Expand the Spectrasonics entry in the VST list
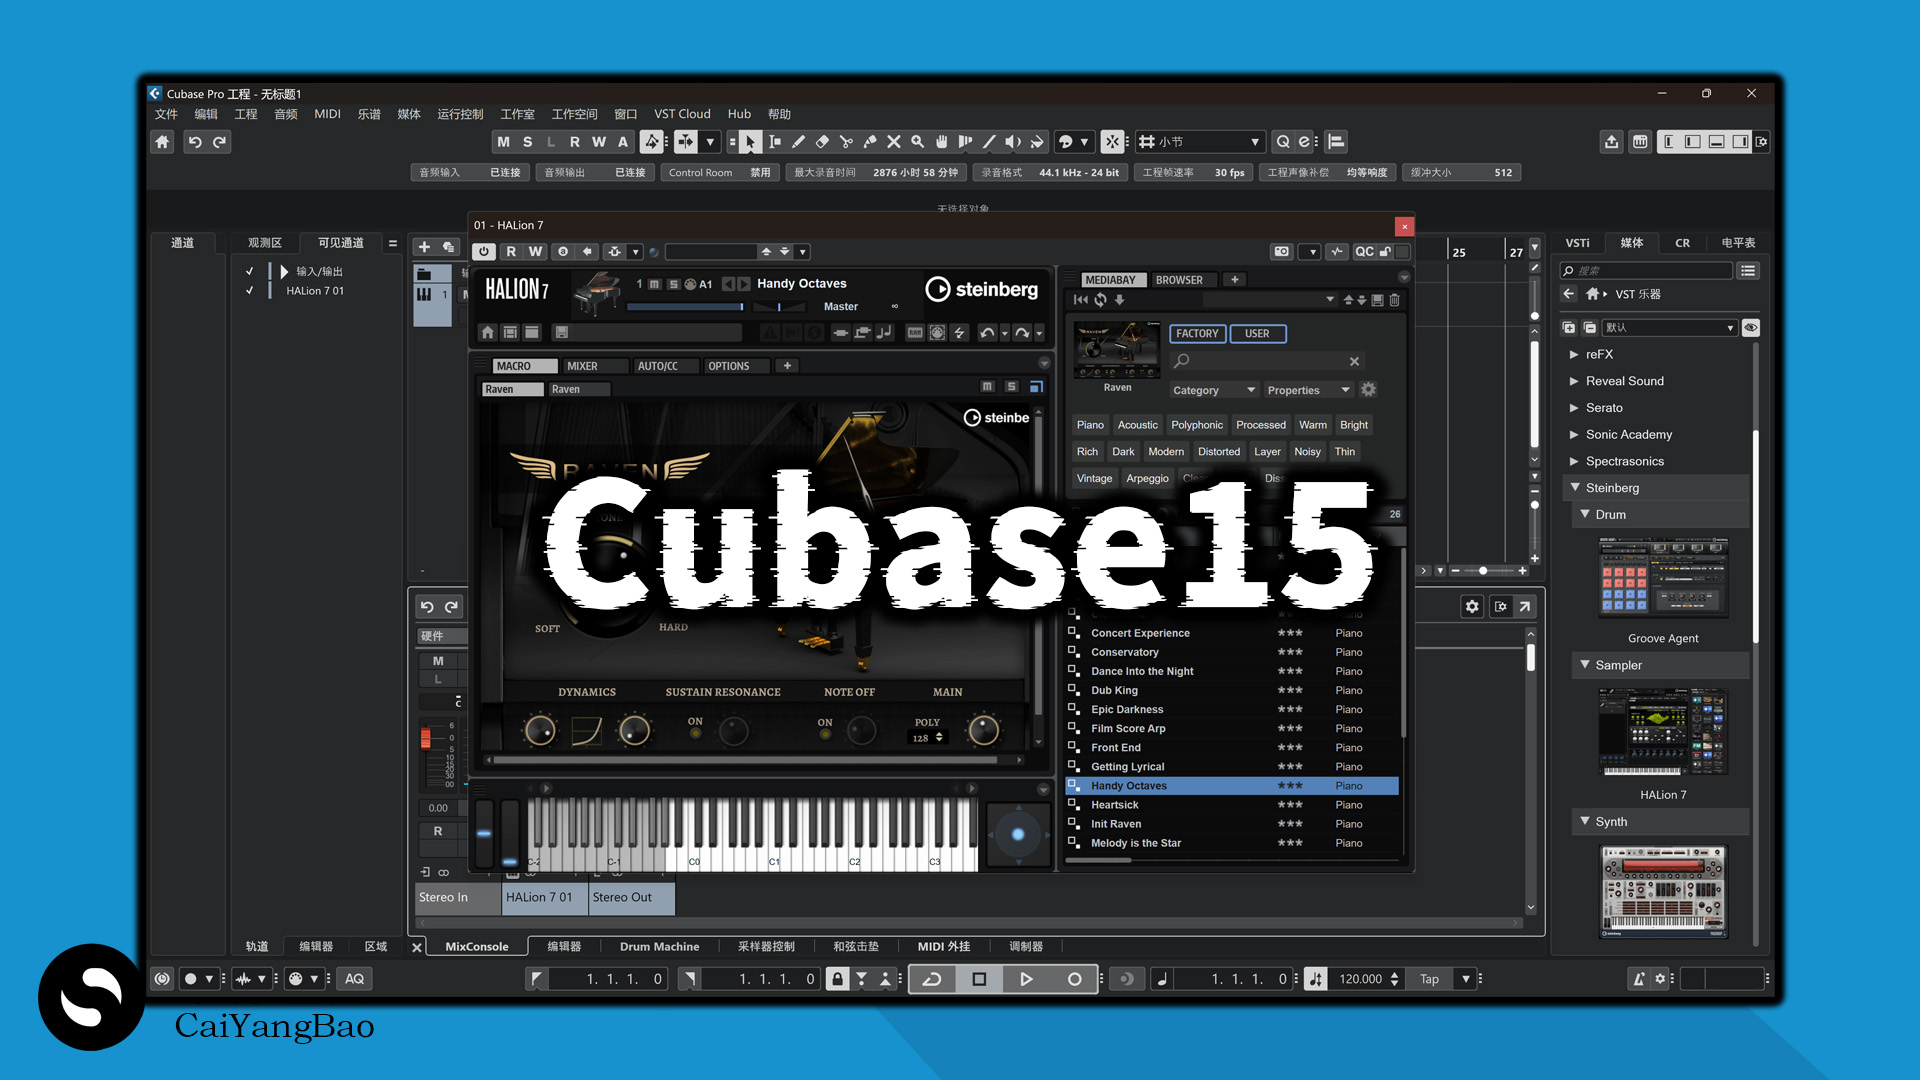 click(x=1572, y=461)
